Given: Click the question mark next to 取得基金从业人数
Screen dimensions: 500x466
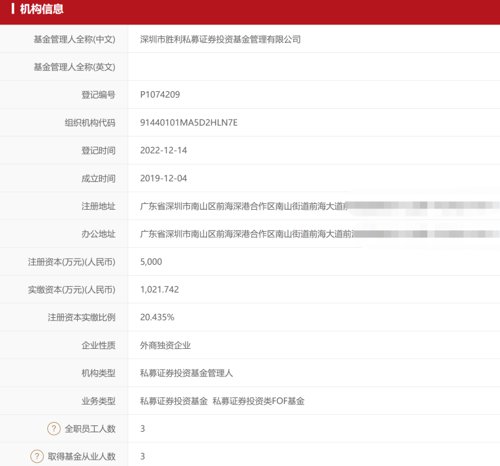Looking at the screenshot, I should click(x=37, y=456).
